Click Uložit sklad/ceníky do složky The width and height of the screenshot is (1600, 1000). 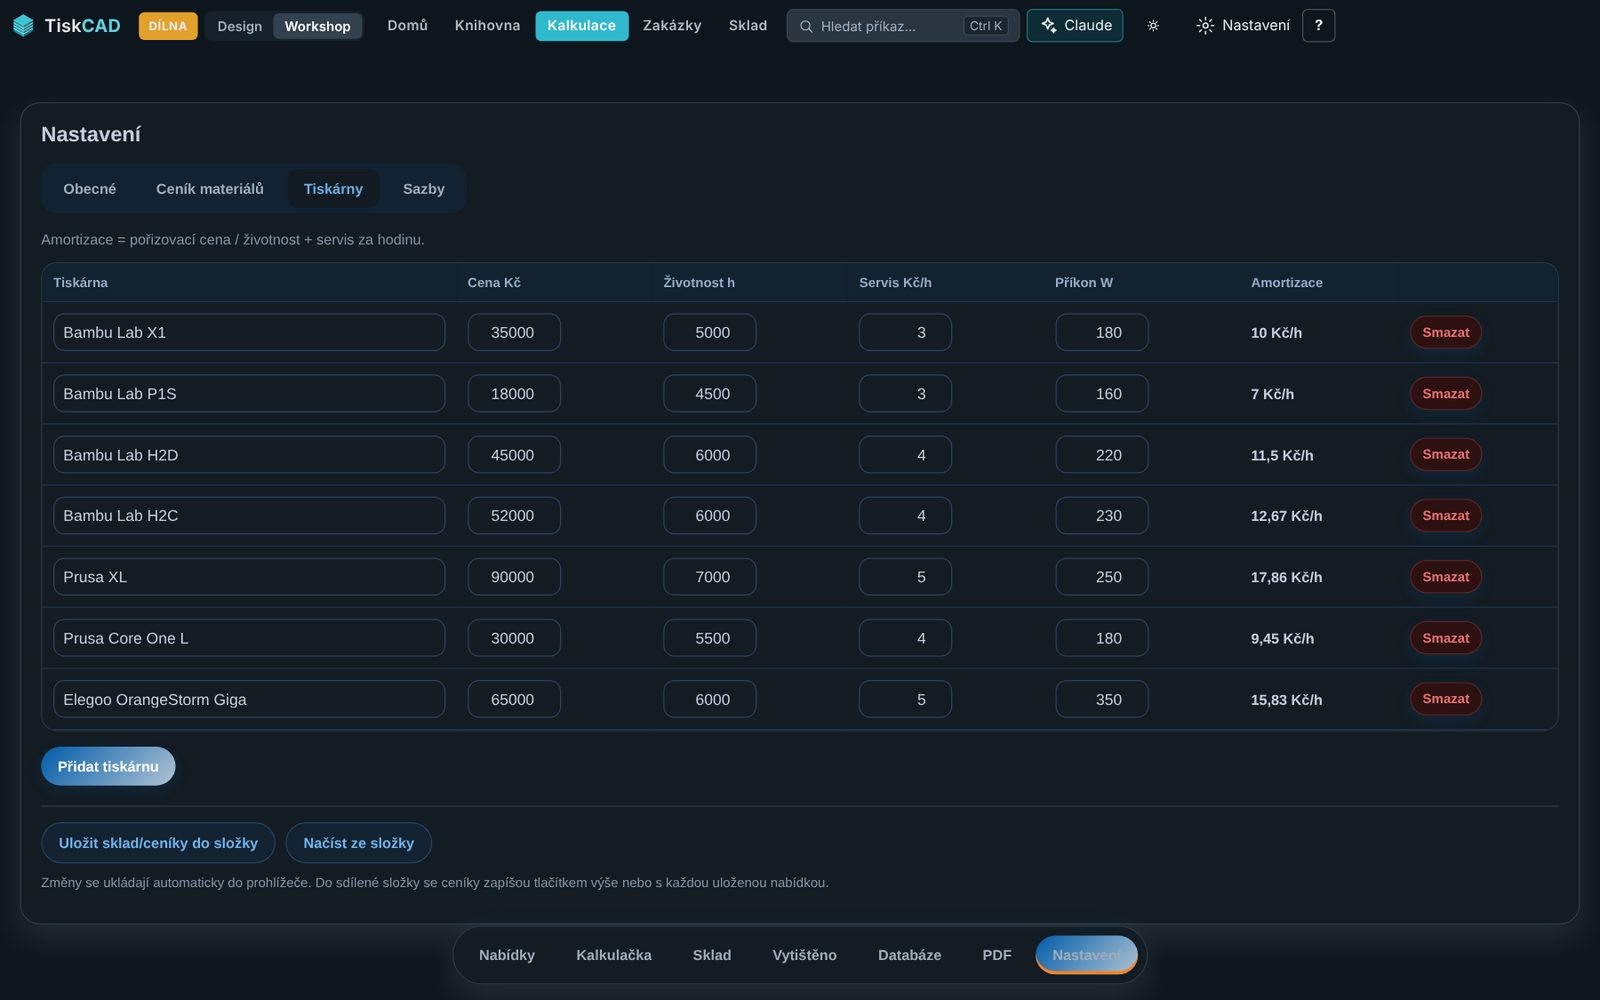(158, 843)
